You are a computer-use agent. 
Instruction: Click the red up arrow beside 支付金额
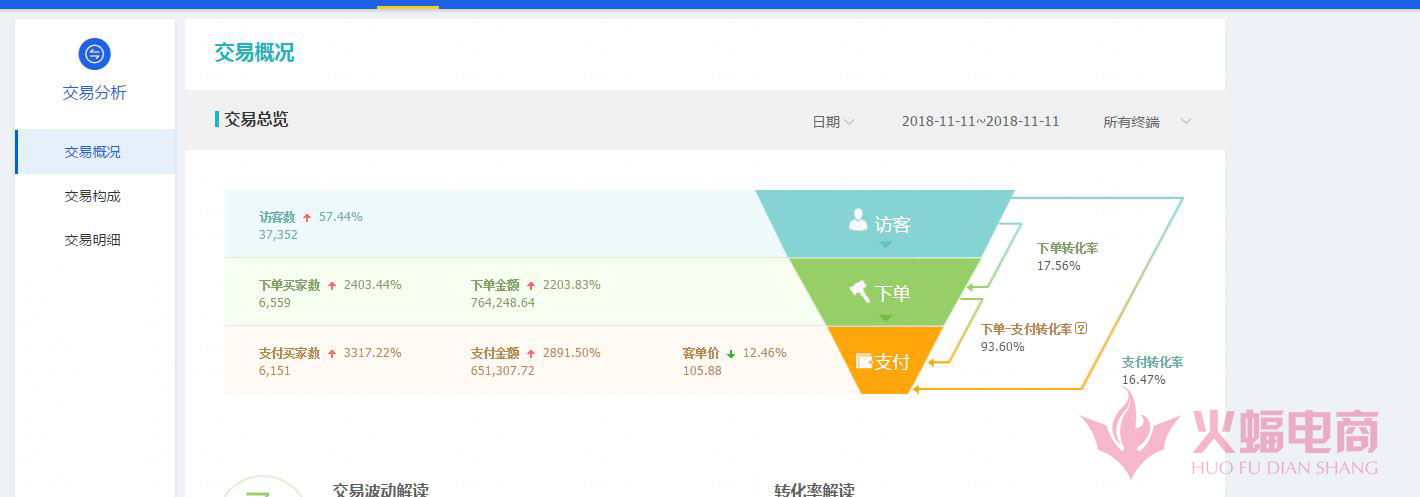click(531, 354)
